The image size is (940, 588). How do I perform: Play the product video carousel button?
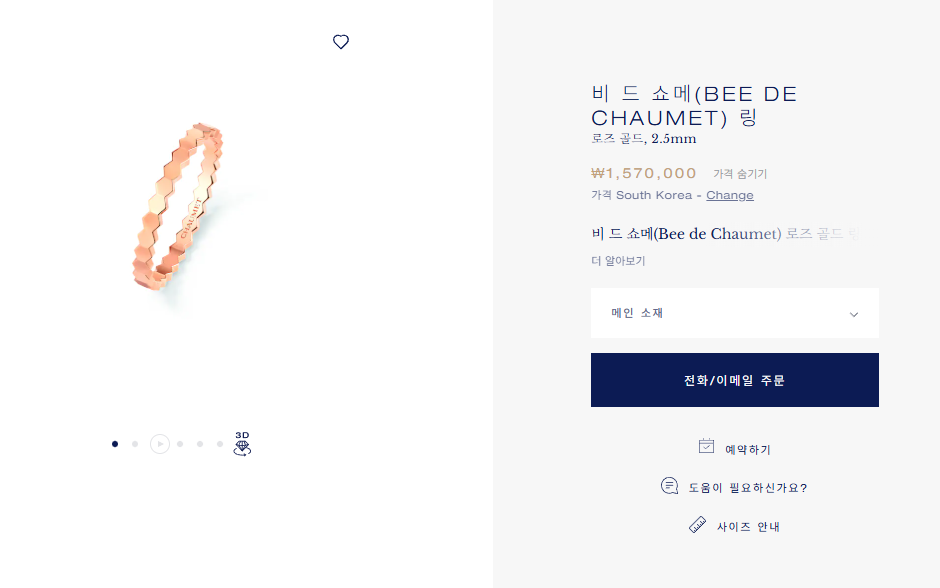pyautogui.click(x=159, y=444)
